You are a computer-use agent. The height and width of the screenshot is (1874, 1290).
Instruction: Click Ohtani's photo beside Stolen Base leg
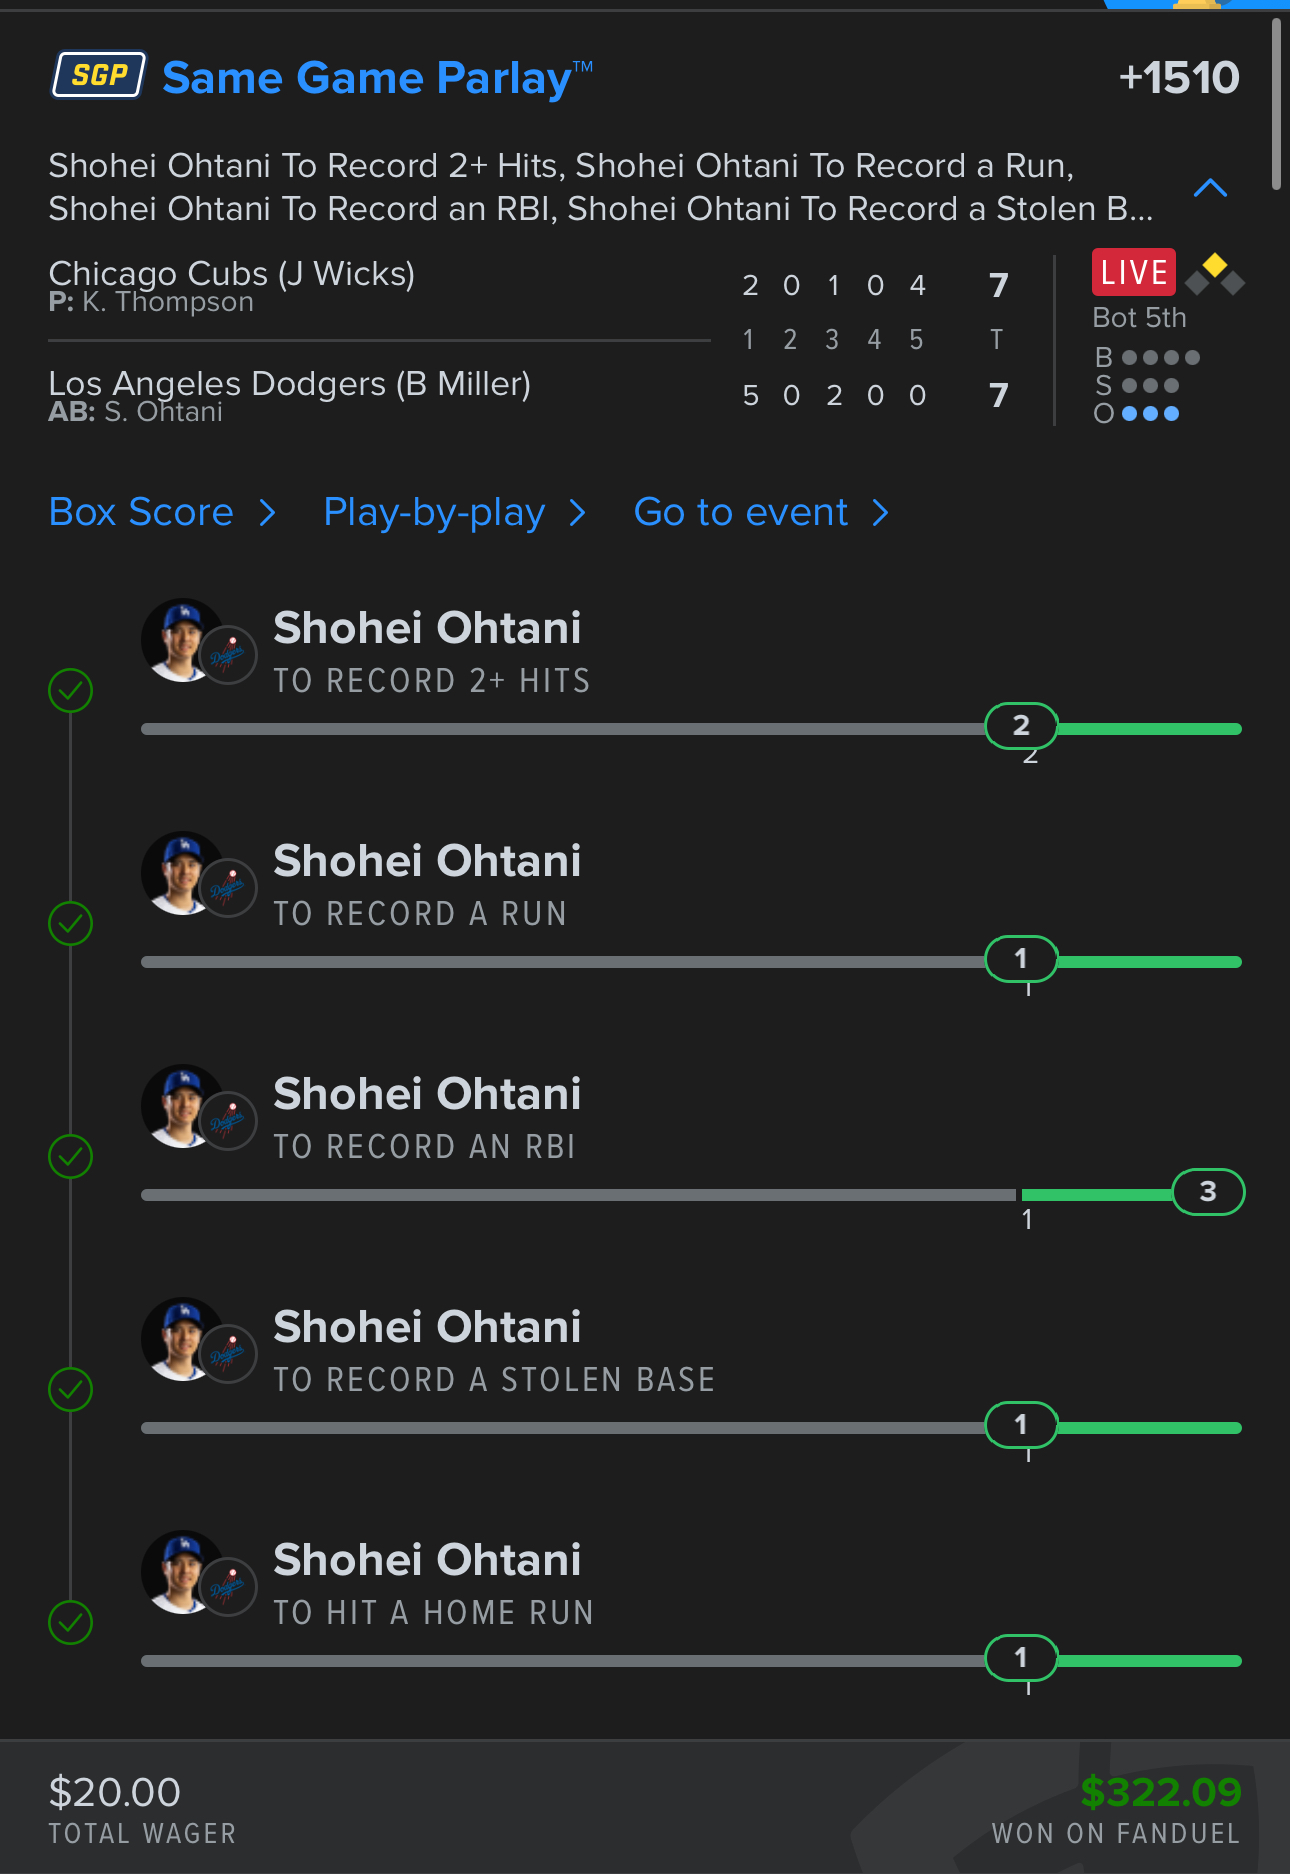[x=184, y=1339]
